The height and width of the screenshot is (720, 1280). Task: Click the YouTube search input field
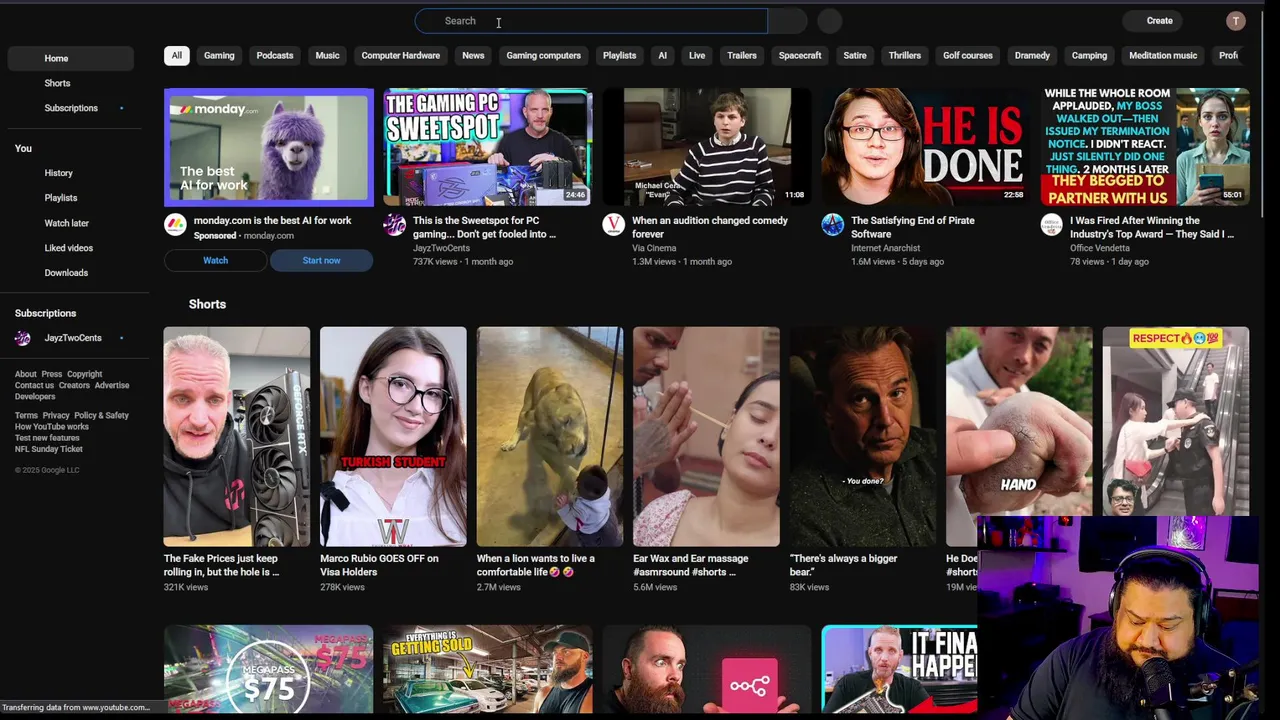click(x=591, y=21)
